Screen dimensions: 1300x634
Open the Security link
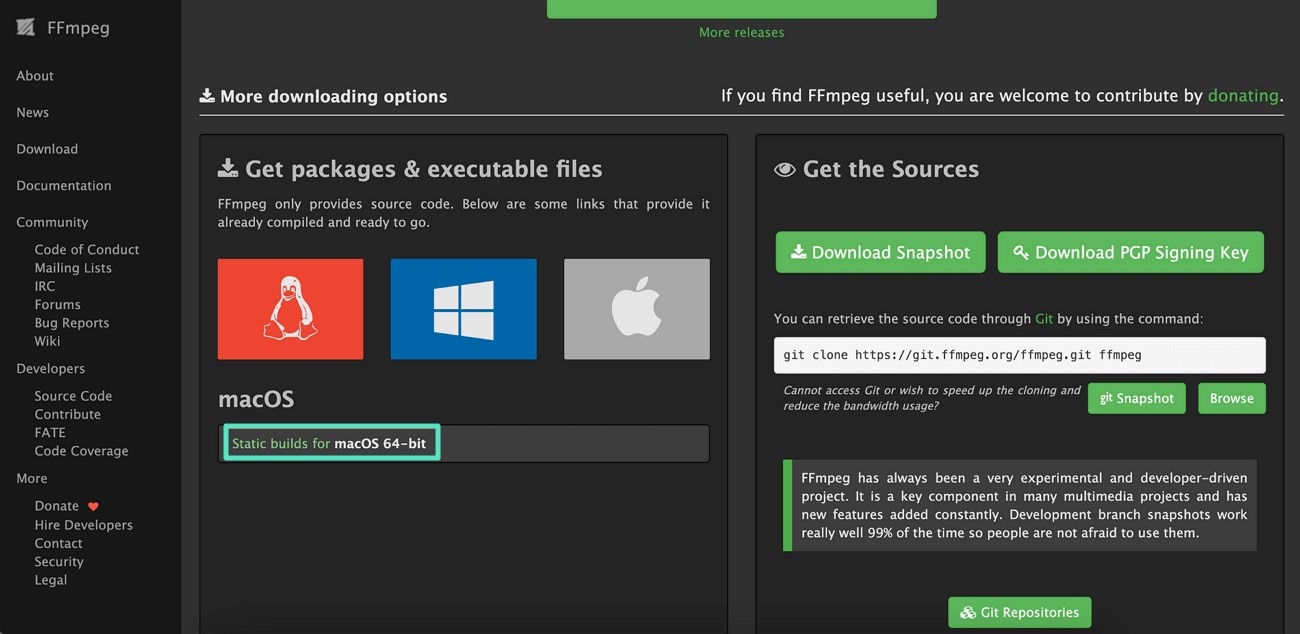[x=59, y=562]
